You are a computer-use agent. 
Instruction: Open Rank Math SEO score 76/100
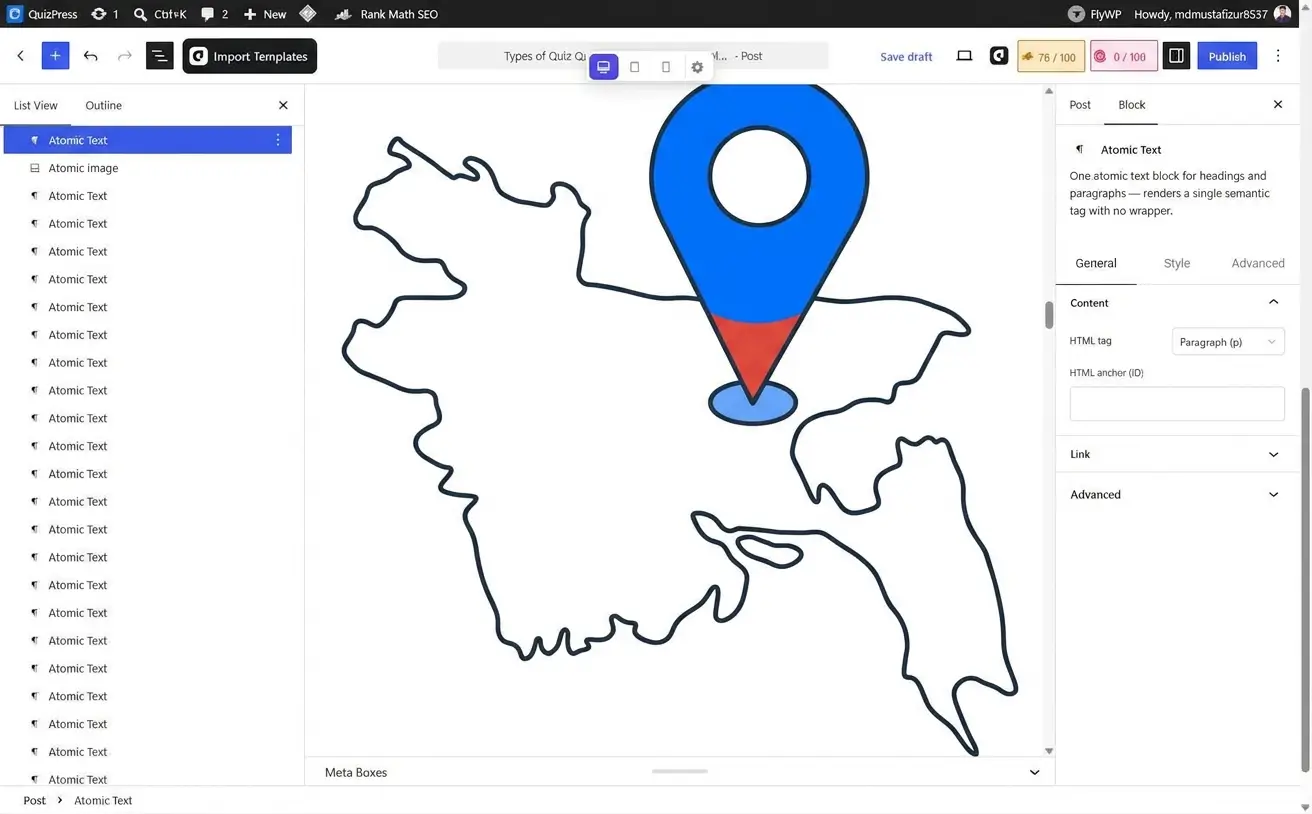pos(1051,56)
